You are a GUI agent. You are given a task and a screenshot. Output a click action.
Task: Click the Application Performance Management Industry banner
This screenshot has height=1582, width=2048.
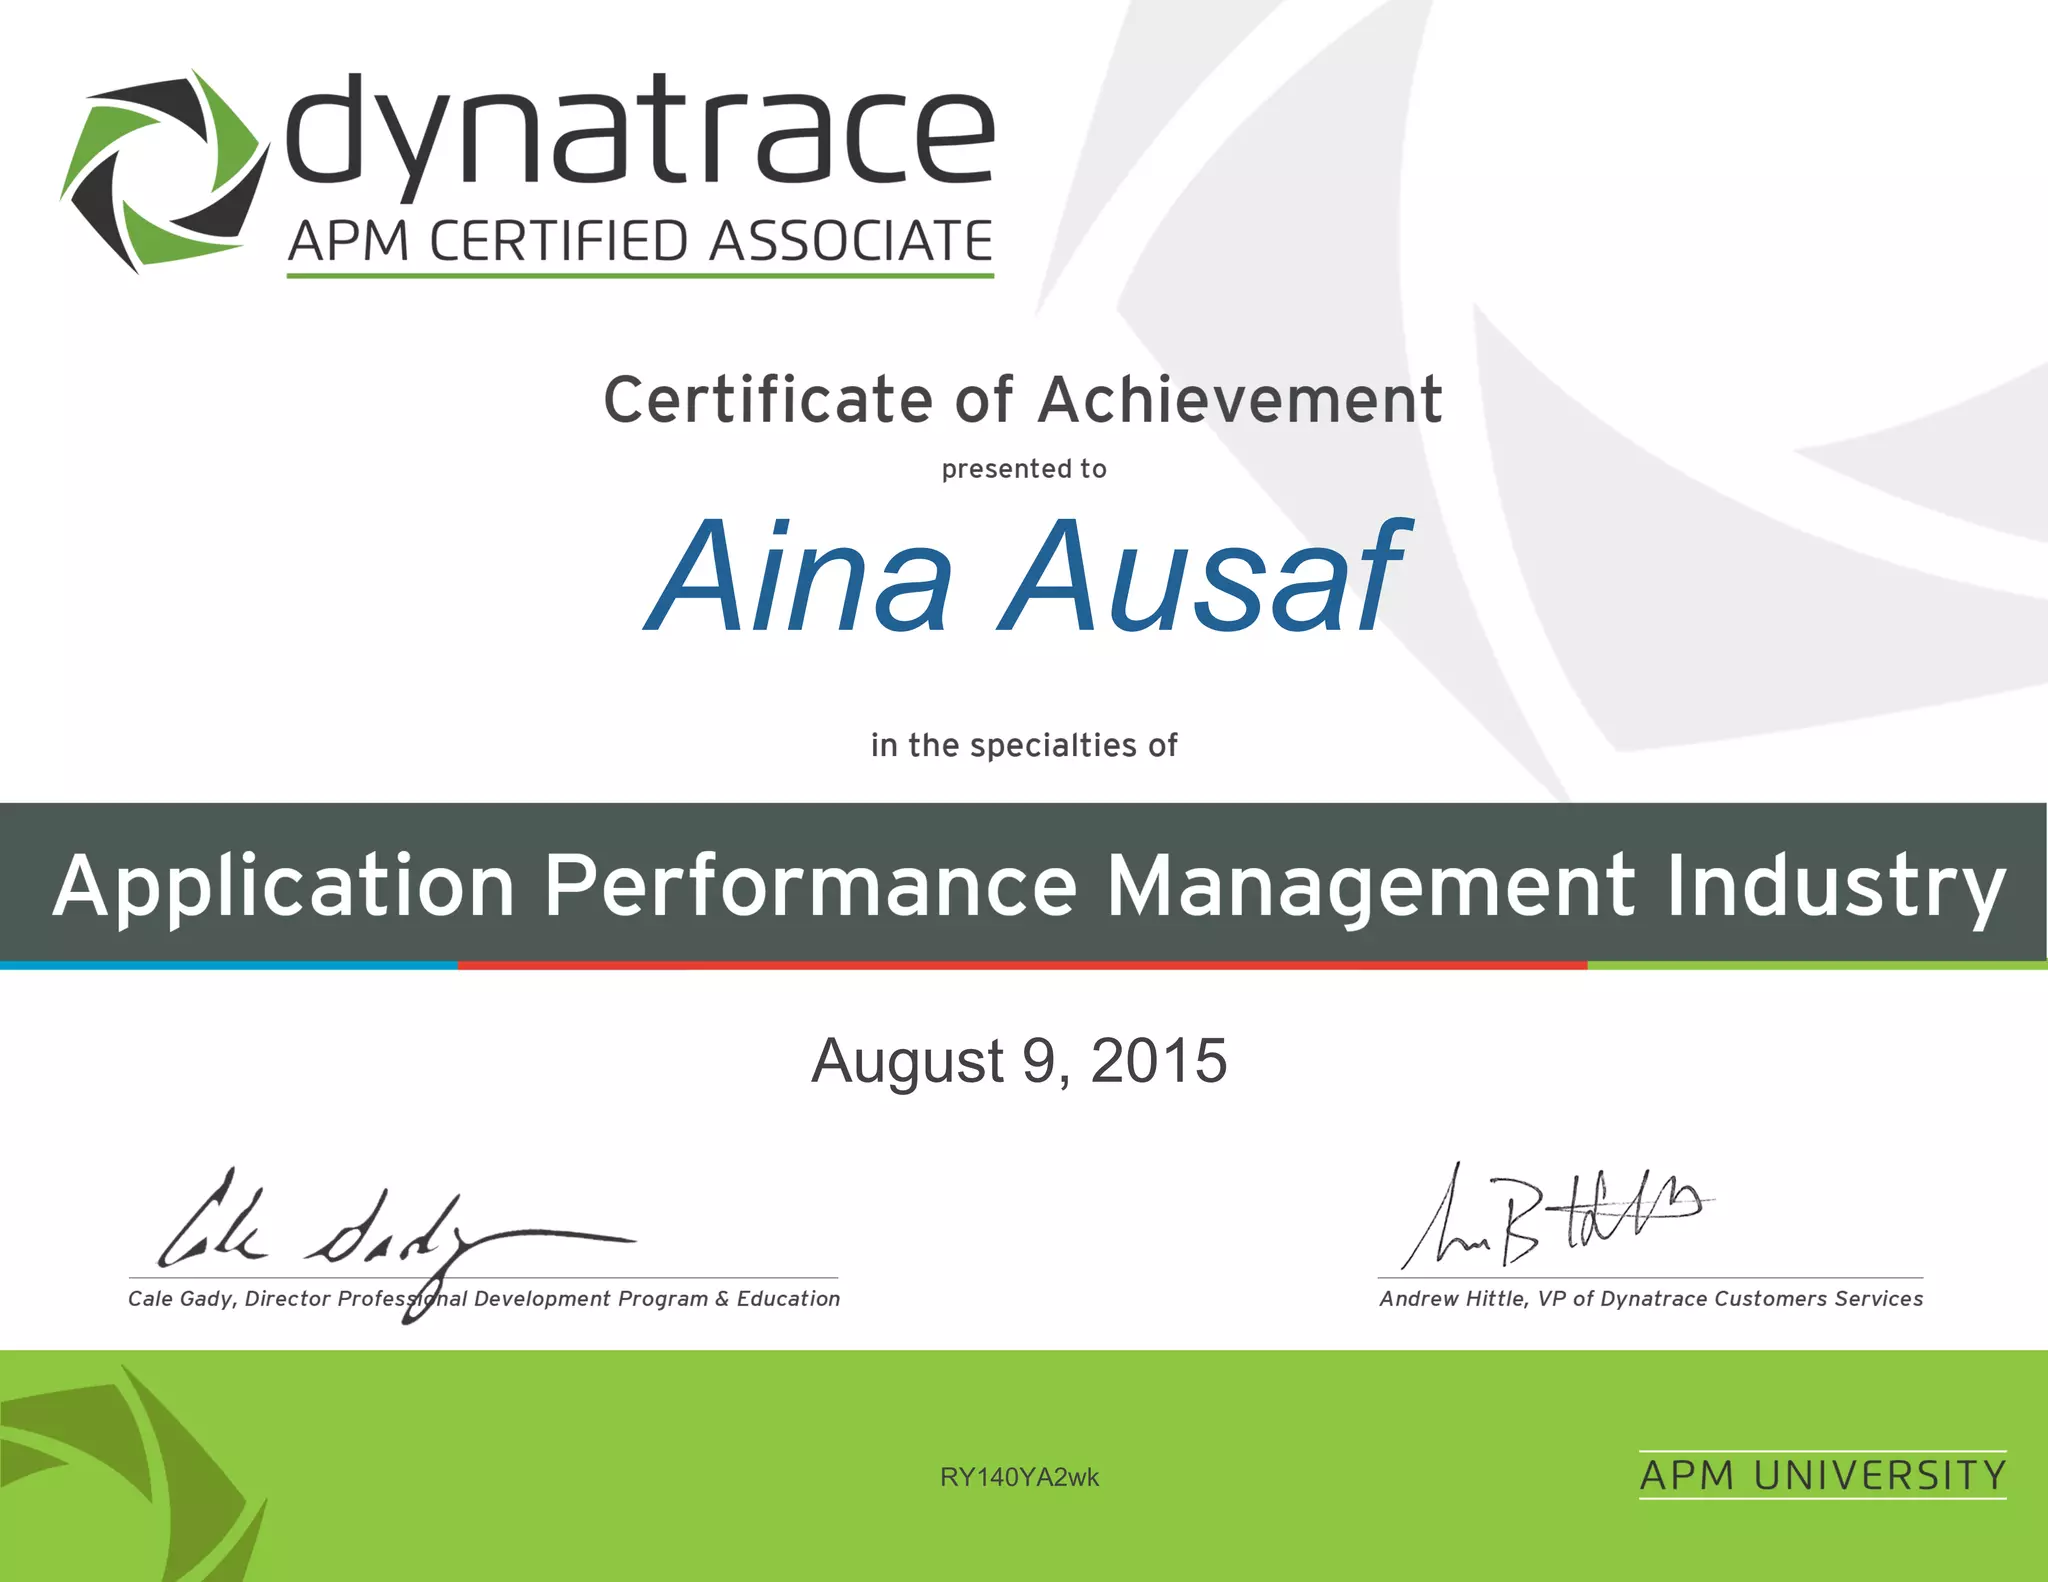(x=1023, y=884)
